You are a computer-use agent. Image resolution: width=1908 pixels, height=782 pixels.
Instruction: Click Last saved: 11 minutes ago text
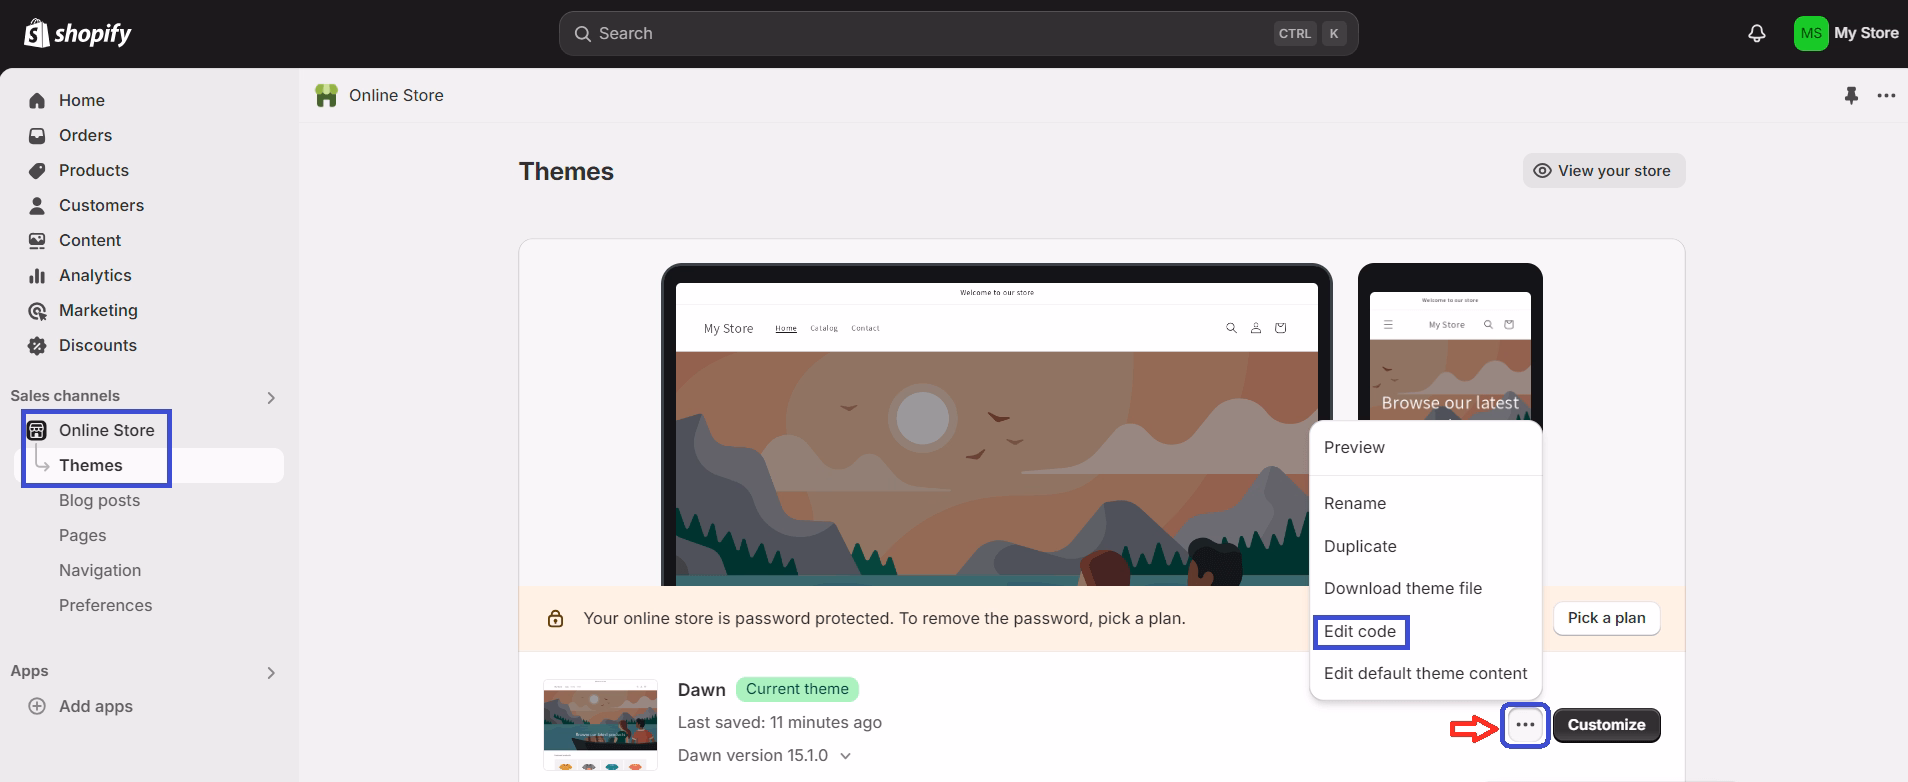click(x=779, y=722)
